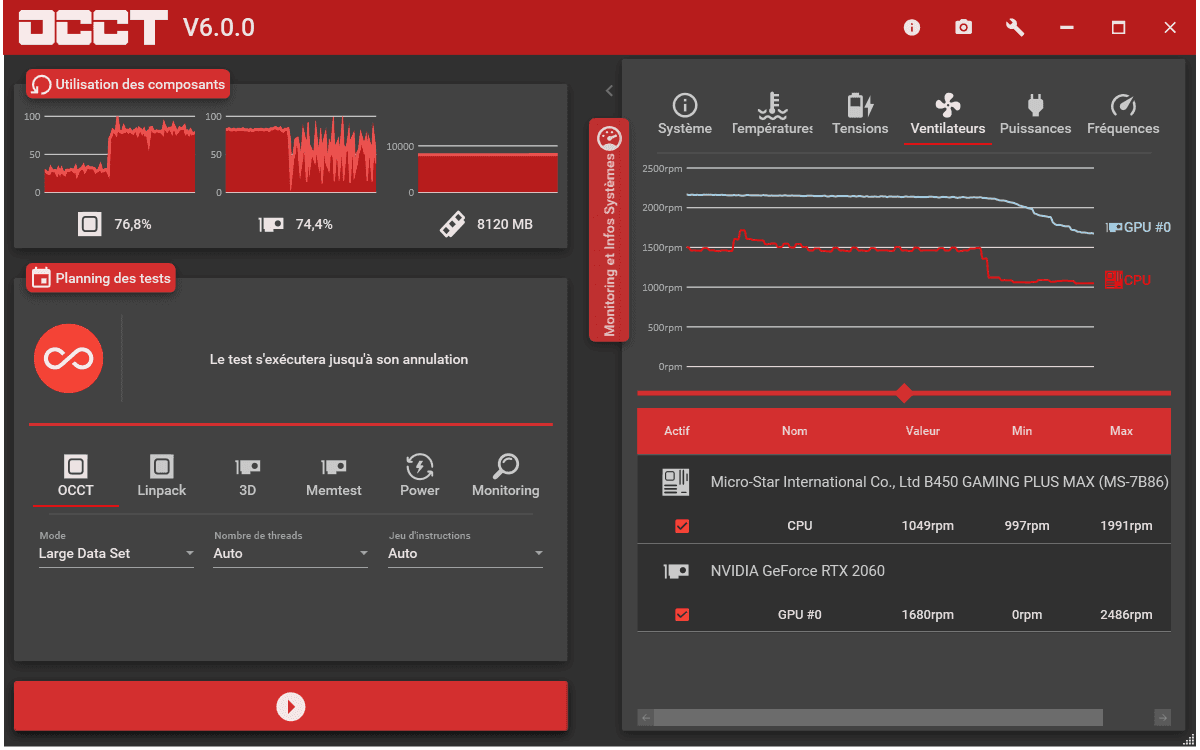The image size is (1200, 750).
Task: Click the diamond splitter handle below chart
Action: click(x=904, y=393)
